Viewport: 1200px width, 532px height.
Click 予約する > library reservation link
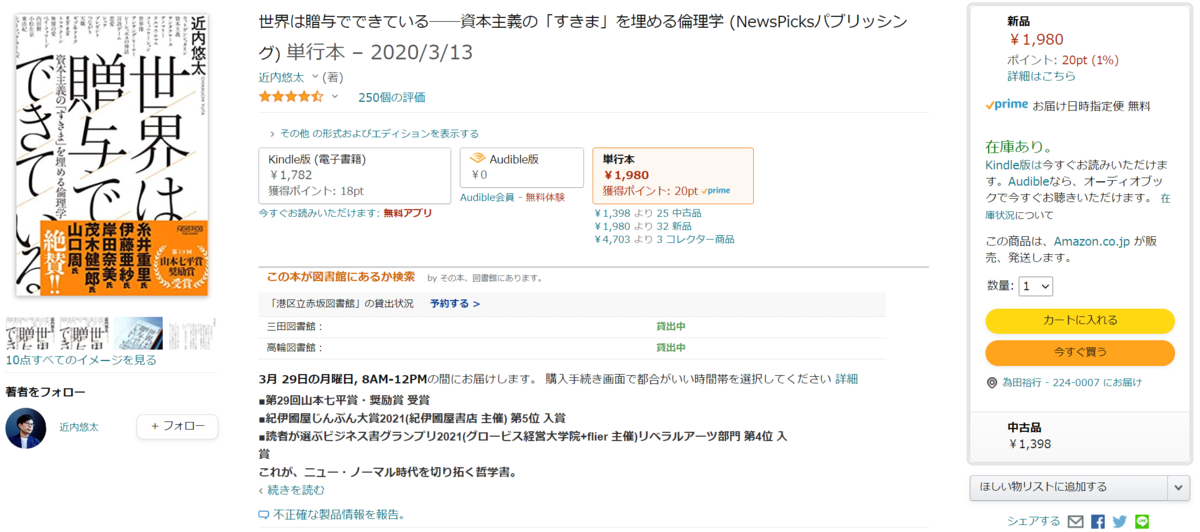[455, 303]
